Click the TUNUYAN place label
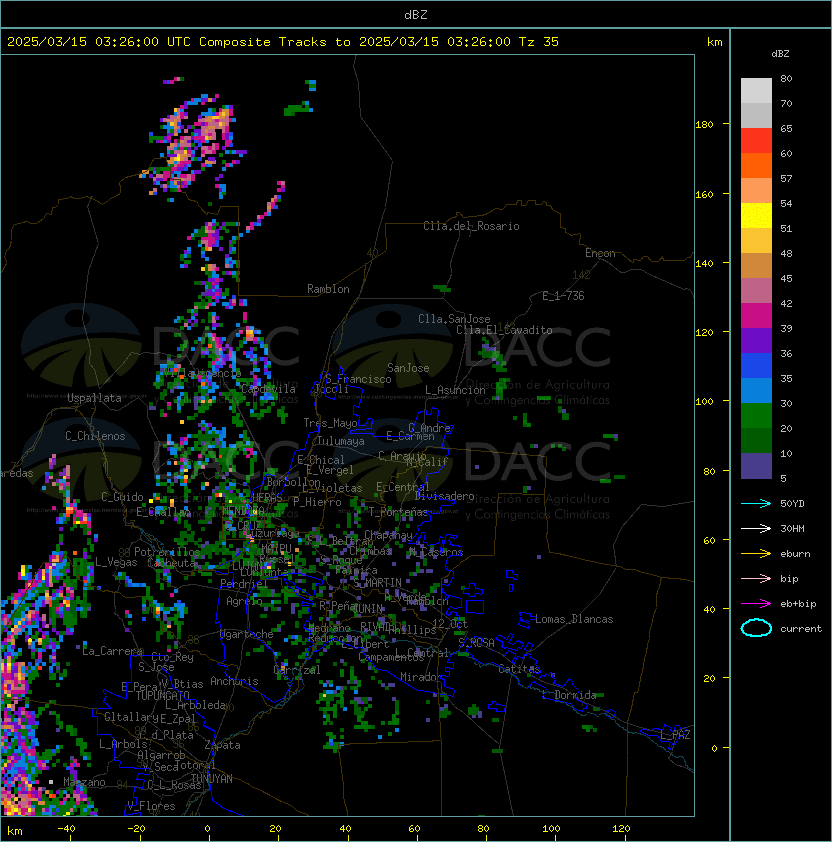Screen dimensions: 832x842 click(212, 779)
